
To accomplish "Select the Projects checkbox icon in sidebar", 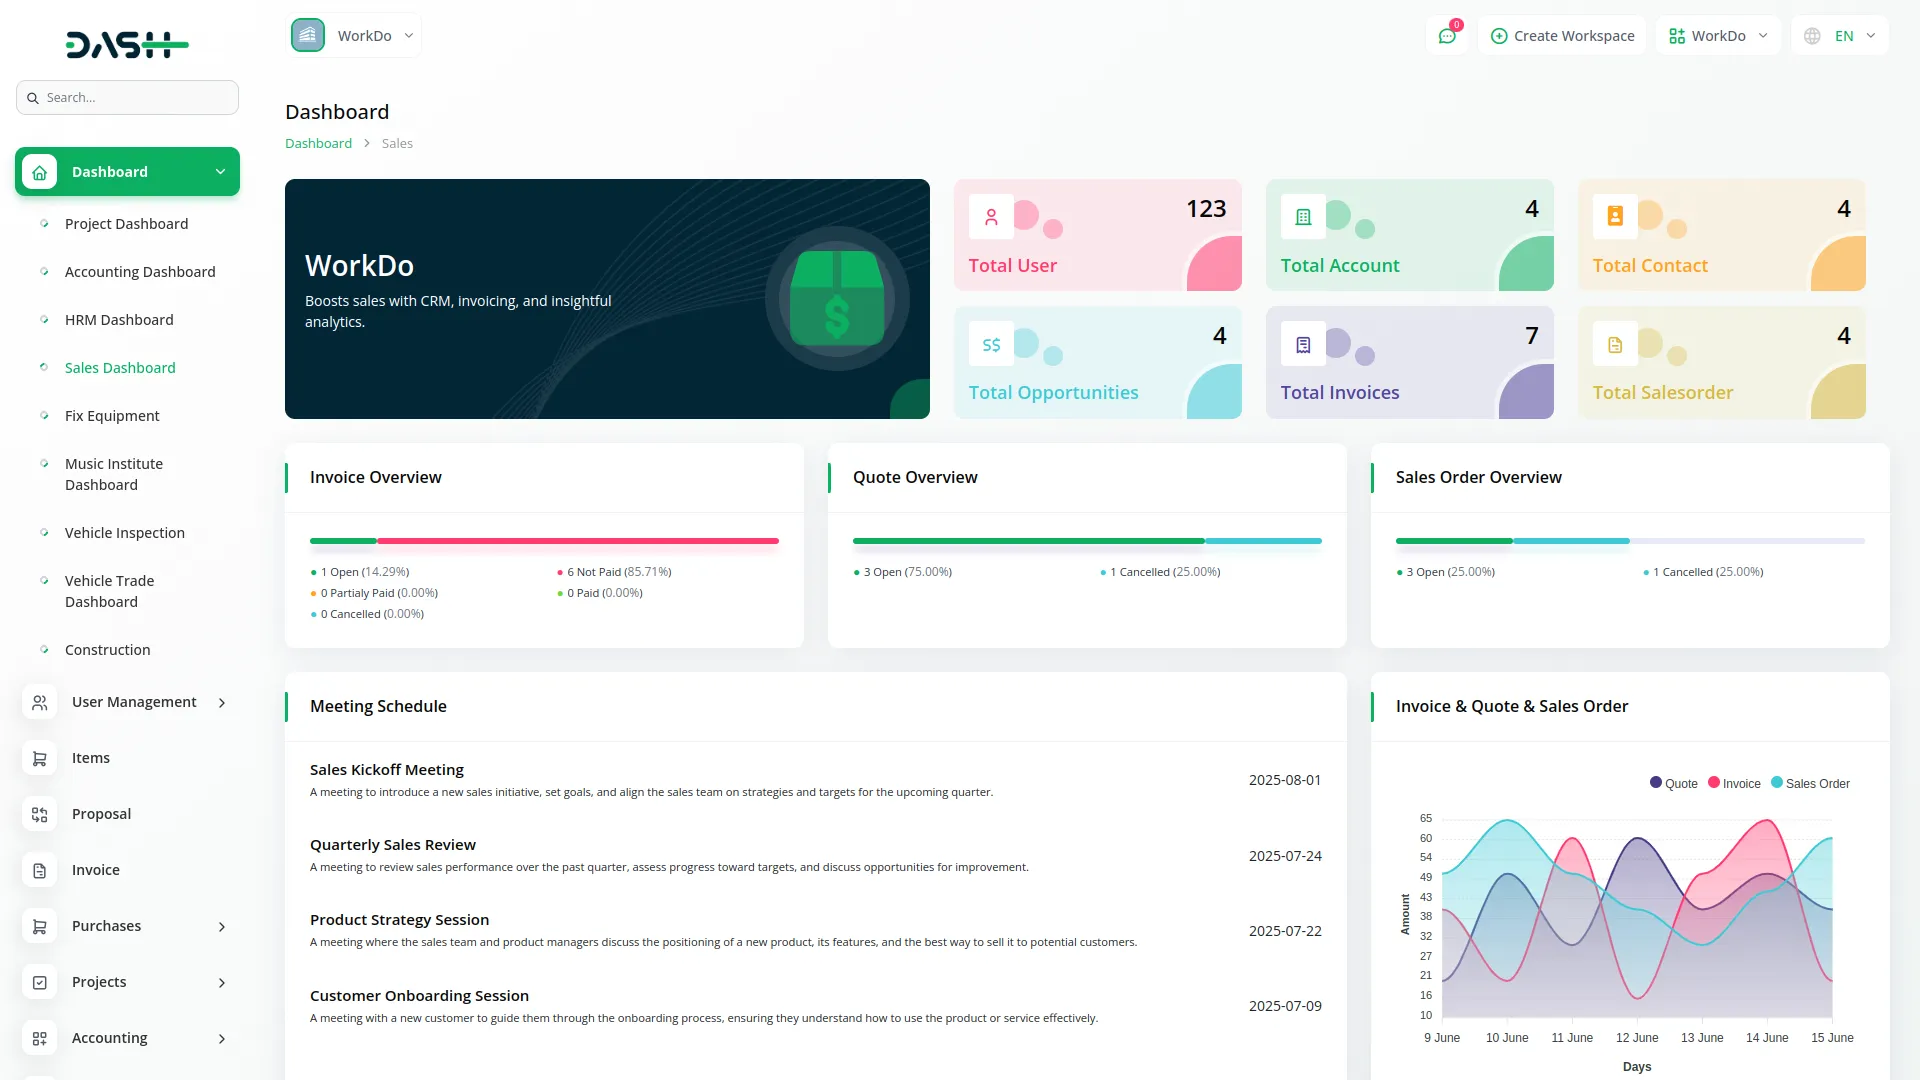I will (x=39, y=982).
